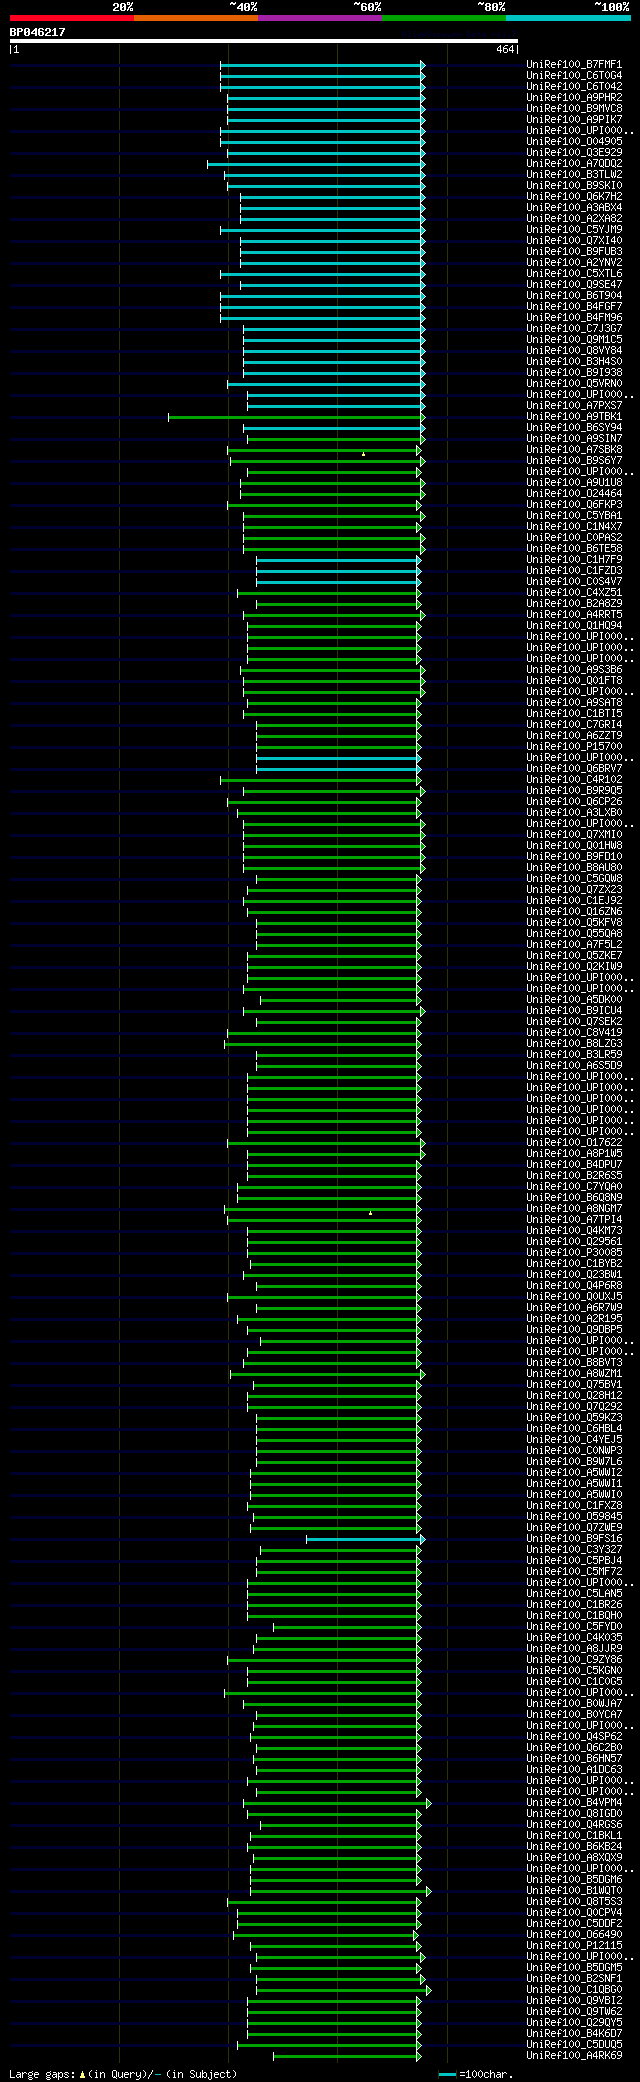The image size is (640, 2082).
Task: Select the UniRef100_Q7XMI0 label
Action: 574,835
